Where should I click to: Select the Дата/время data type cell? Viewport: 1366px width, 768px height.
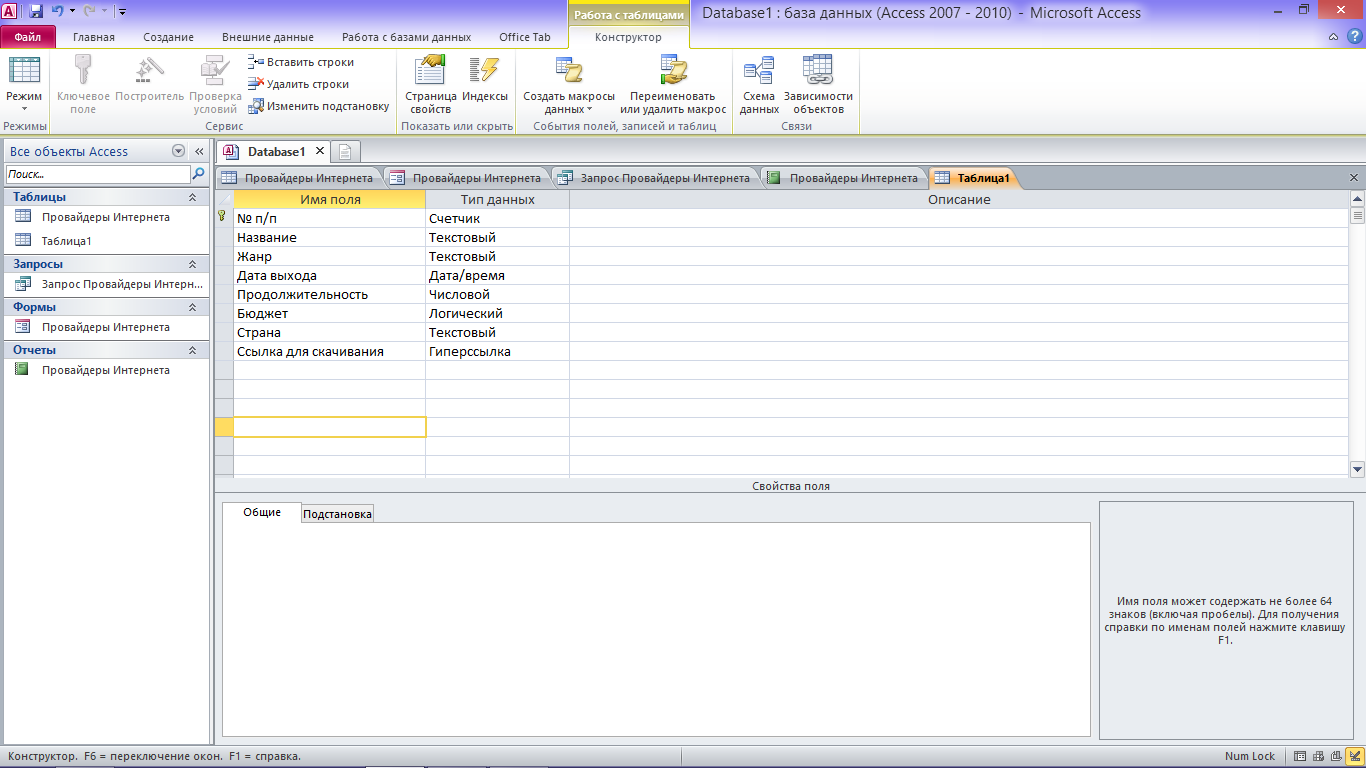tap(497, 276)
